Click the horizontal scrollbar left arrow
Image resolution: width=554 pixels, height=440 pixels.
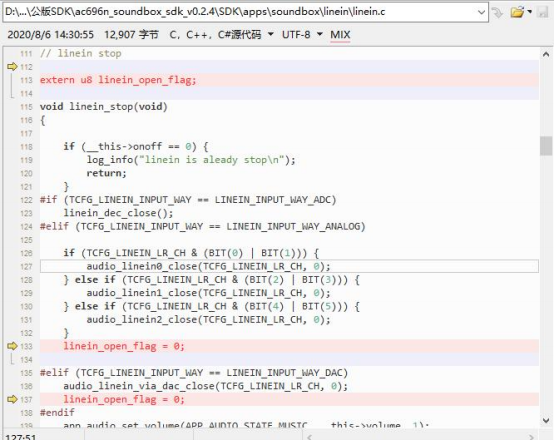point(310,437)
